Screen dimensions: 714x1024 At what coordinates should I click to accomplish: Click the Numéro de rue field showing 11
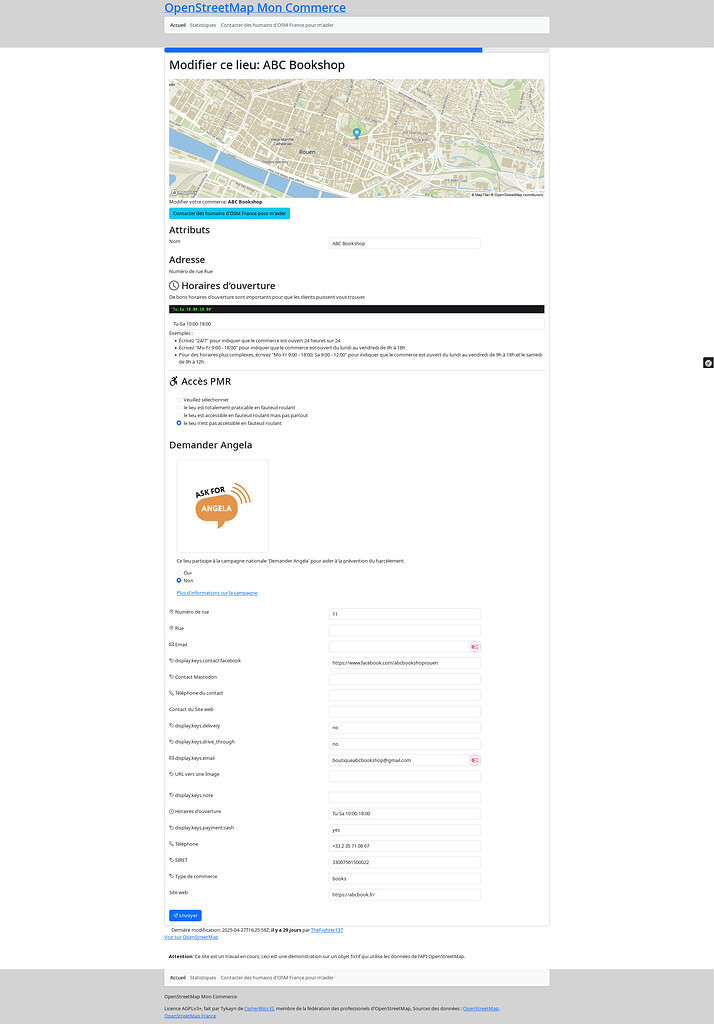(404, 614)
